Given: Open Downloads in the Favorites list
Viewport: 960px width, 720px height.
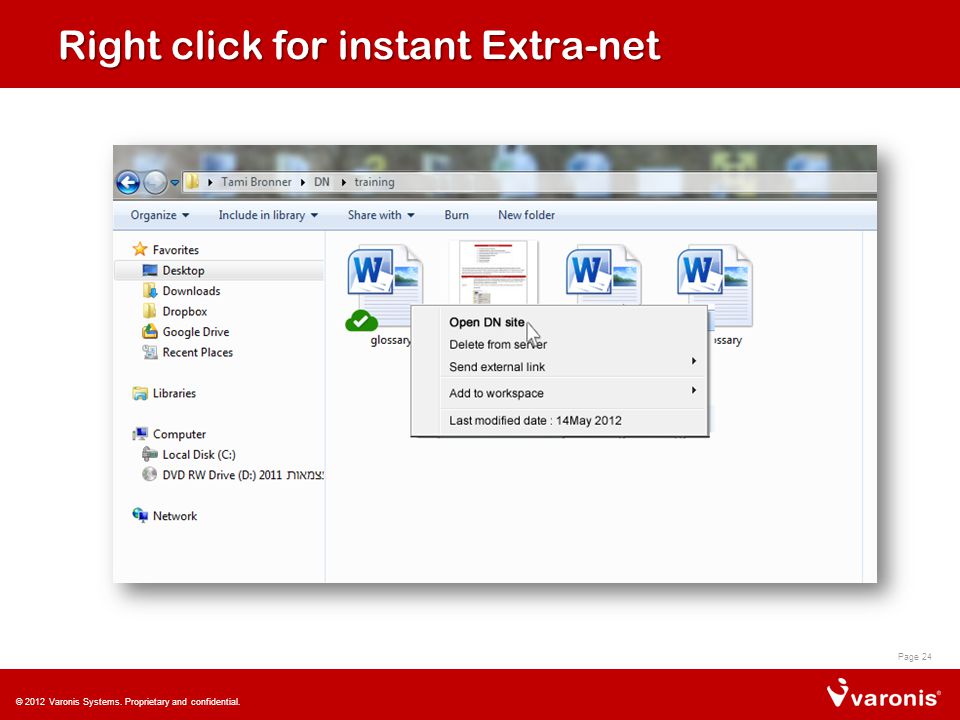Looking at the screenshot, I should click(191, 291).
